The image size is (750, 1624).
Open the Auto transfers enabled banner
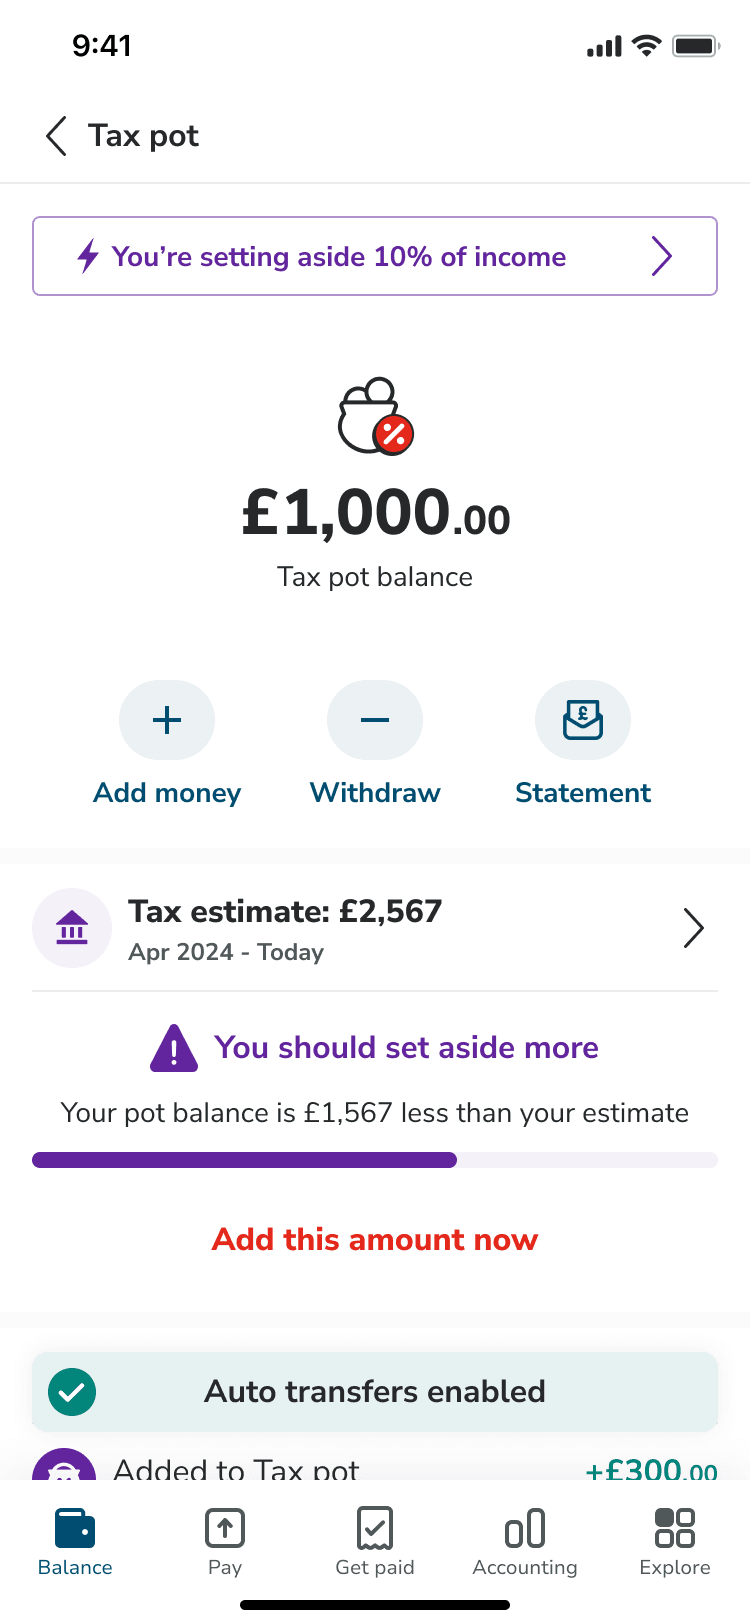click(375, 1391)
